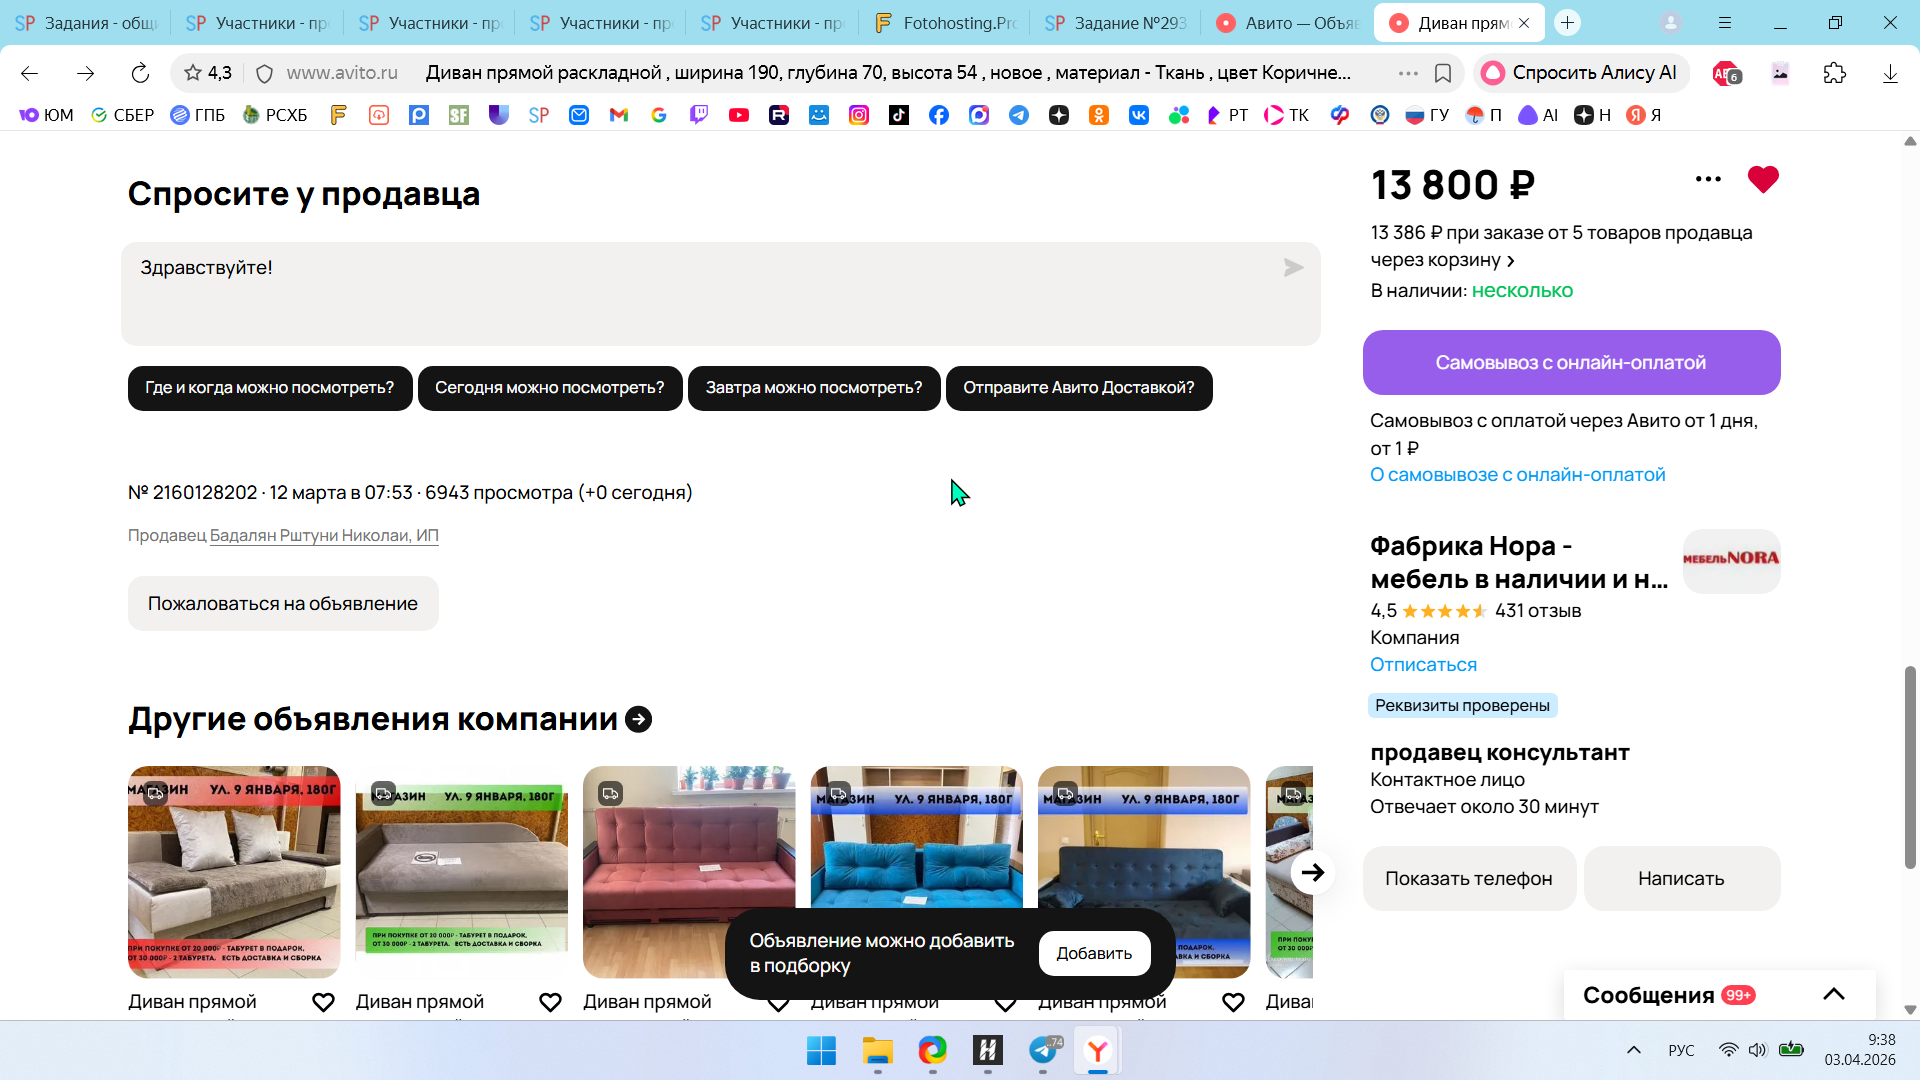The image size is (1920, 1080).
Task: Open the downloads icon in browser toolbar
Action: [x=1890, y=73]
